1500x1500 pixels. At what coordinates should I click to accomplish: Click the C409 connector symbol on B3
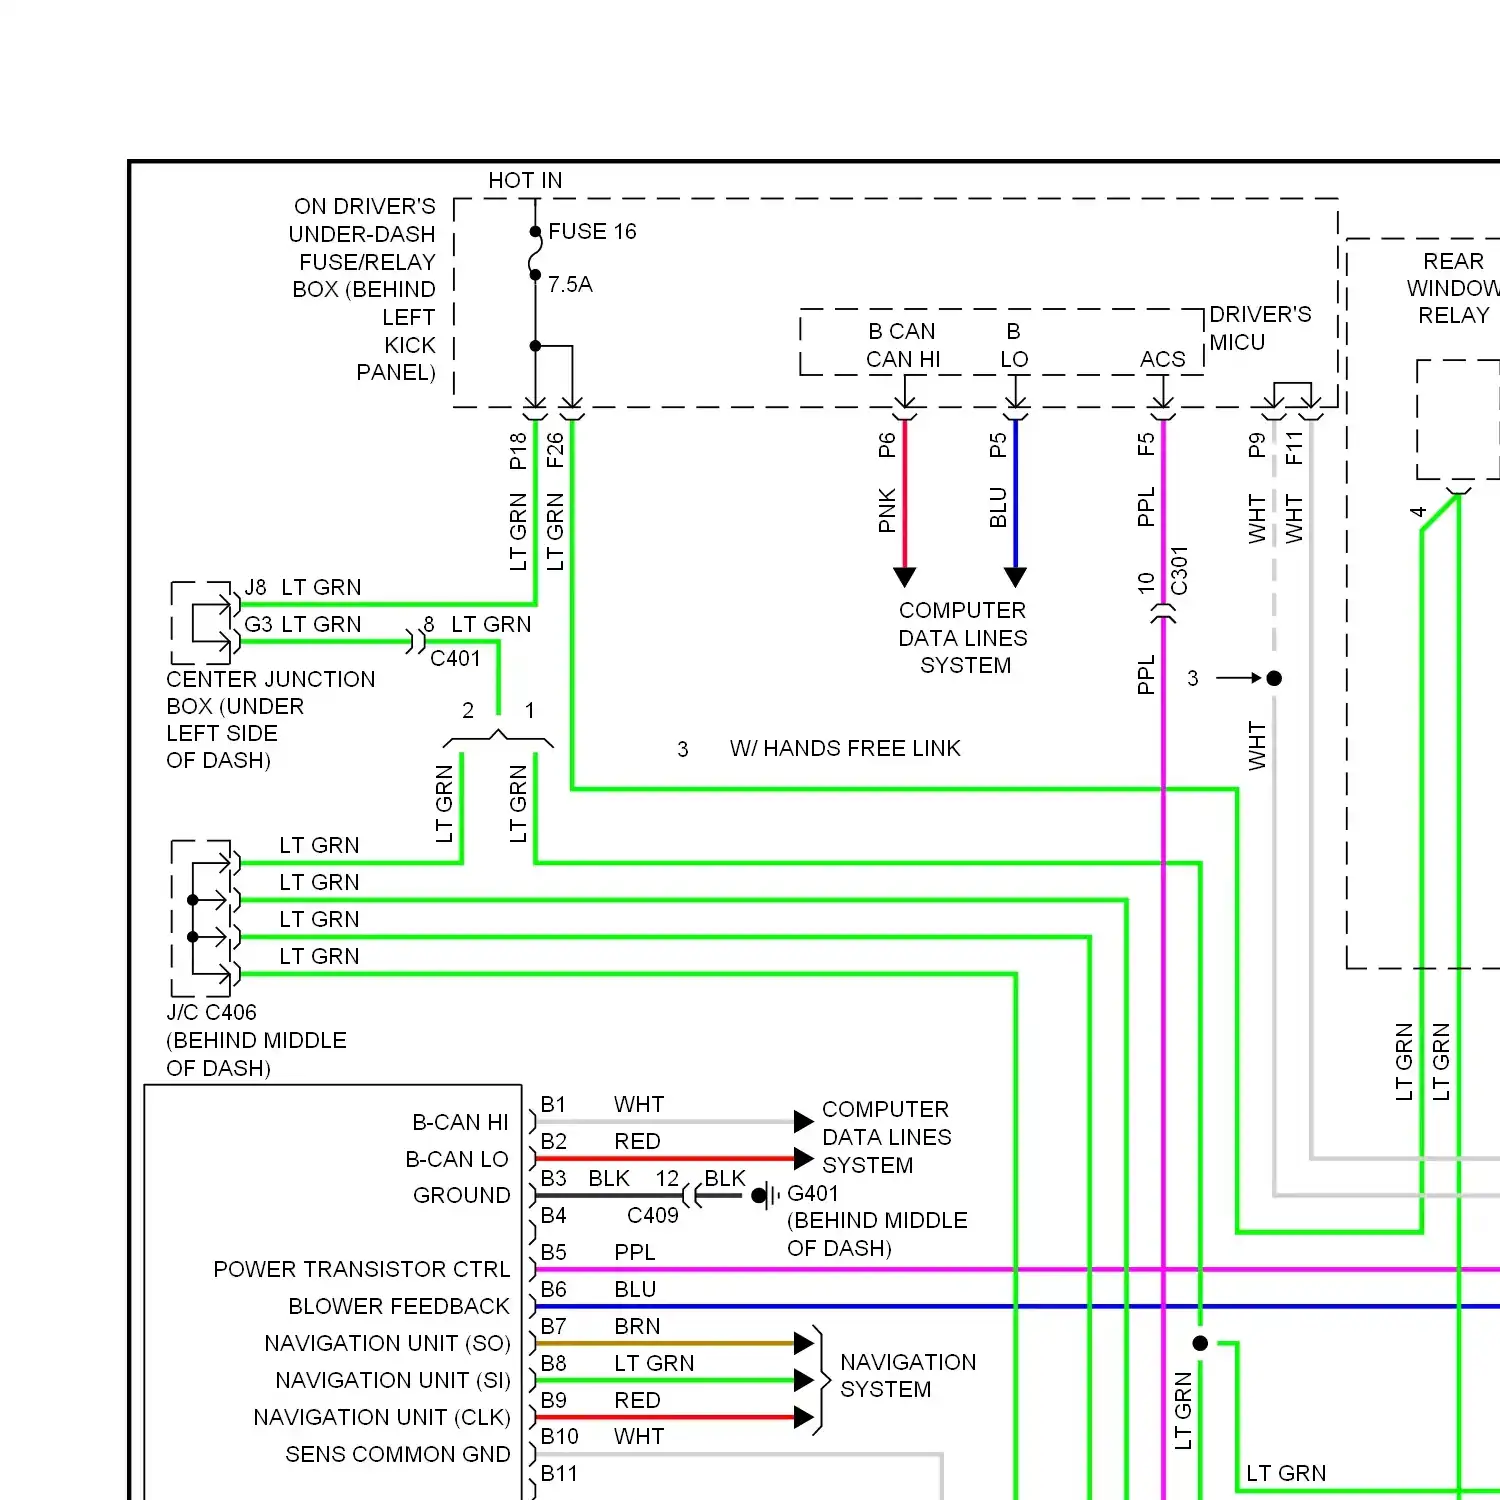692,1193
